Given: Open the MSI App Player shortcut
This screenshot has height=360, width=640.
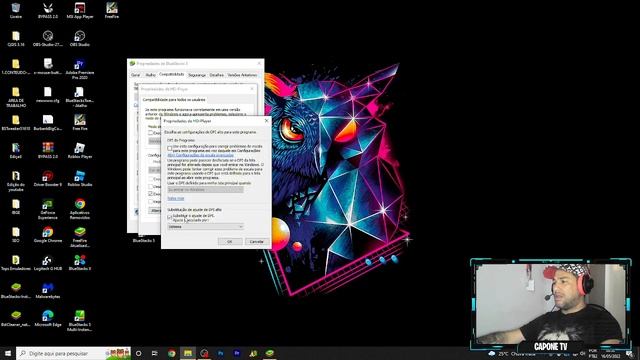Looking at the screenshot, I should click(80, 11).
